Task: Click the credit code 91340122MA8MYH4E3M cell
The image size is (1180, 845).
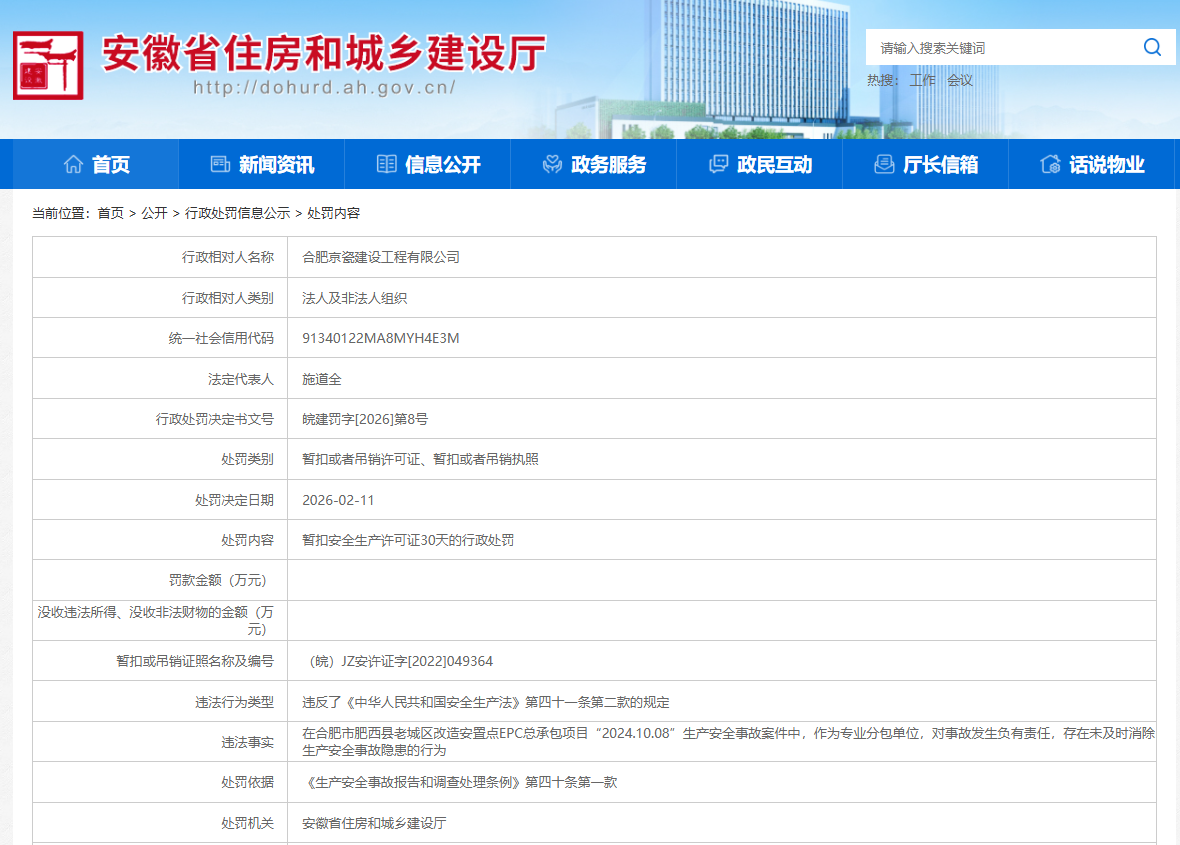Action: point(381,338)
